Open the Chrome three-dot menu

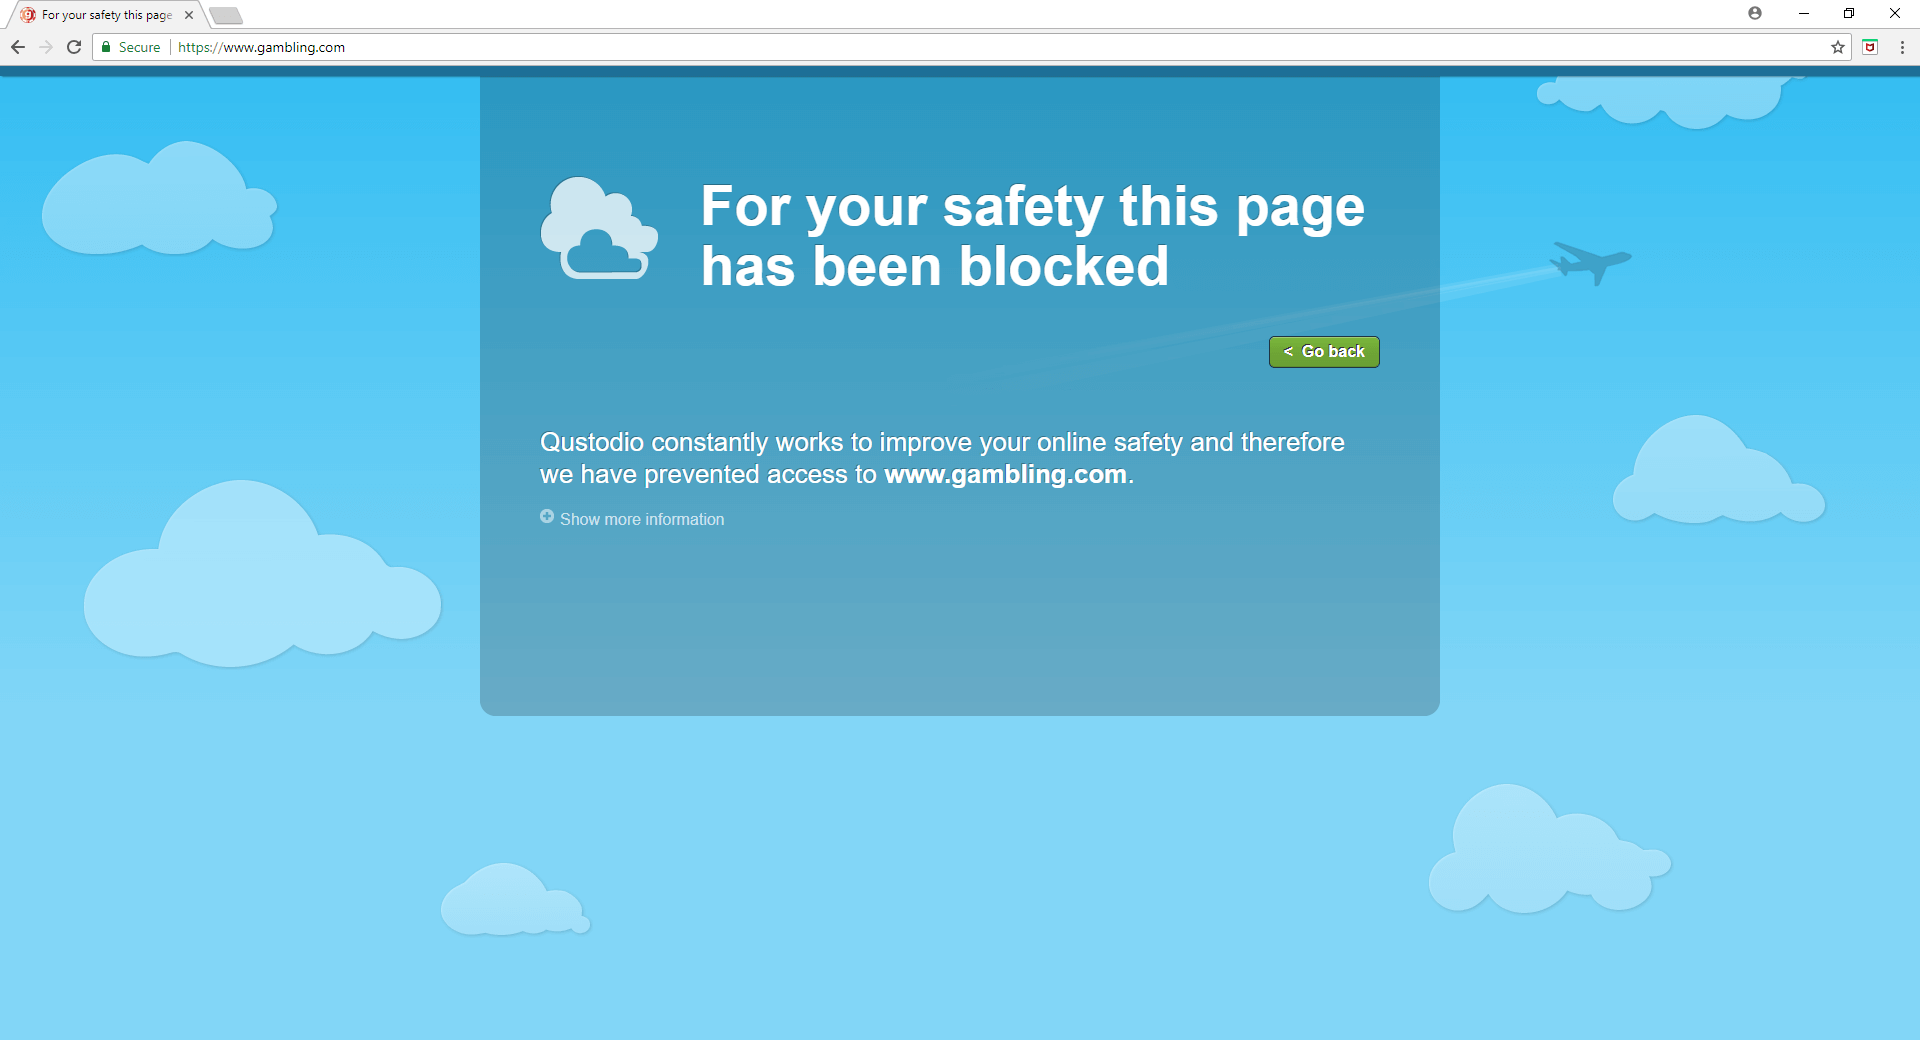pyautogui.click(x=1902, y=47)
